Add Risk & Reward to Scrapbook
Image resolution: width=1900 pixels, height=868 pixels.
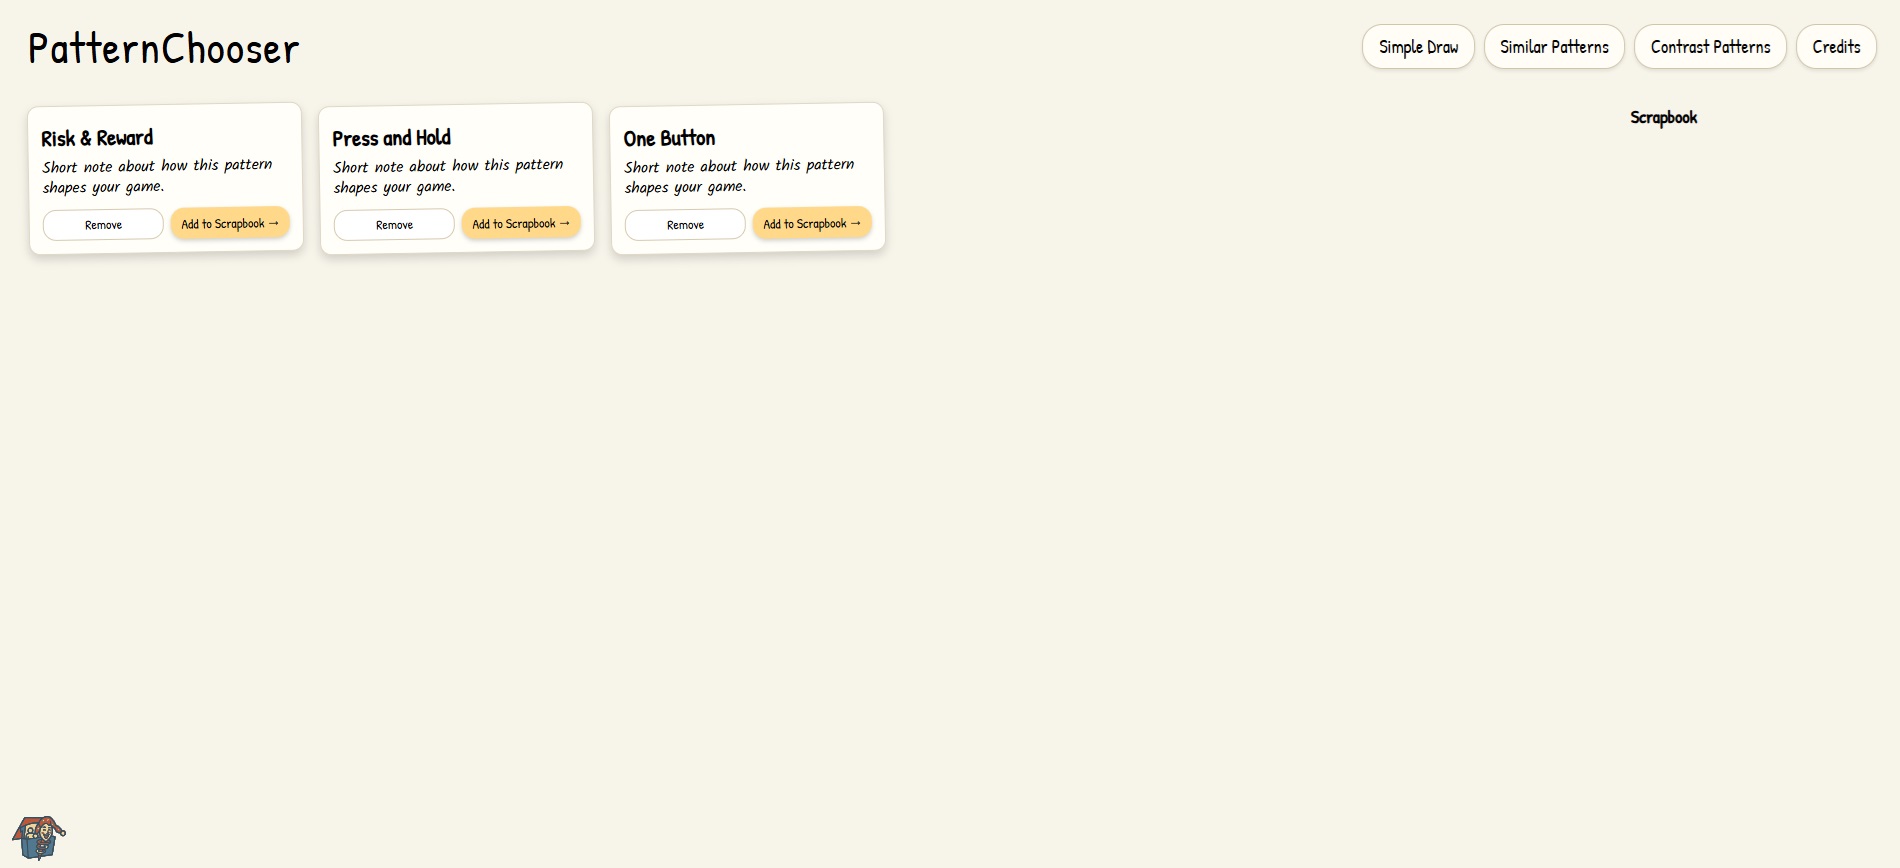[x=230, y=224]
